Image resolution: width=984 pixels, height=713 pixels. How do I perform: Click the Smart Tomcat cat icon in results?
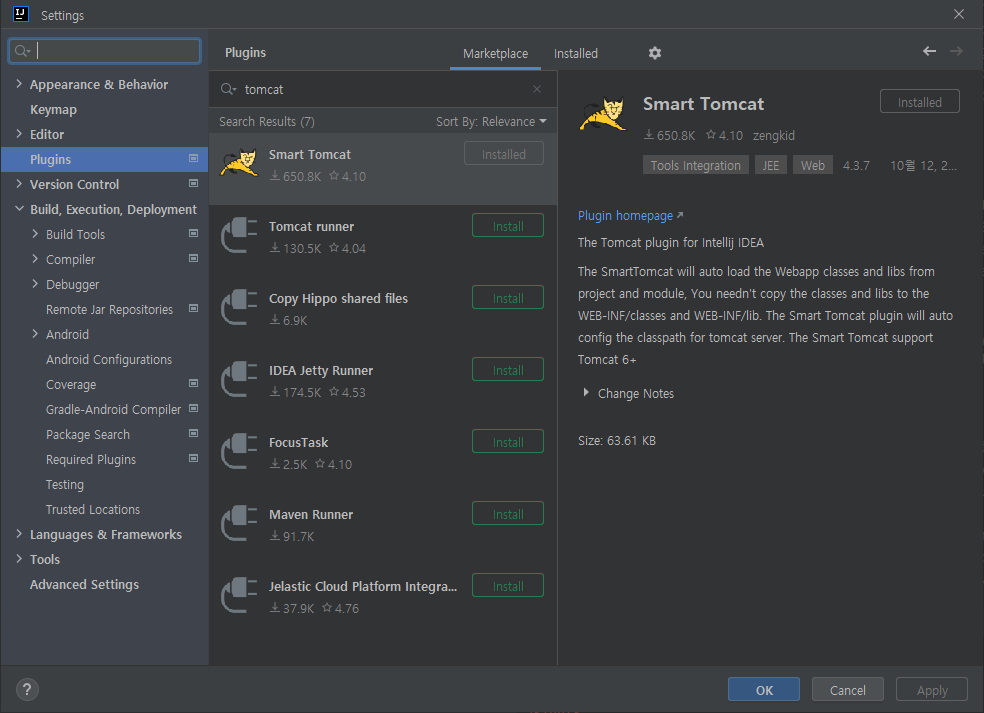click(239, 163)
